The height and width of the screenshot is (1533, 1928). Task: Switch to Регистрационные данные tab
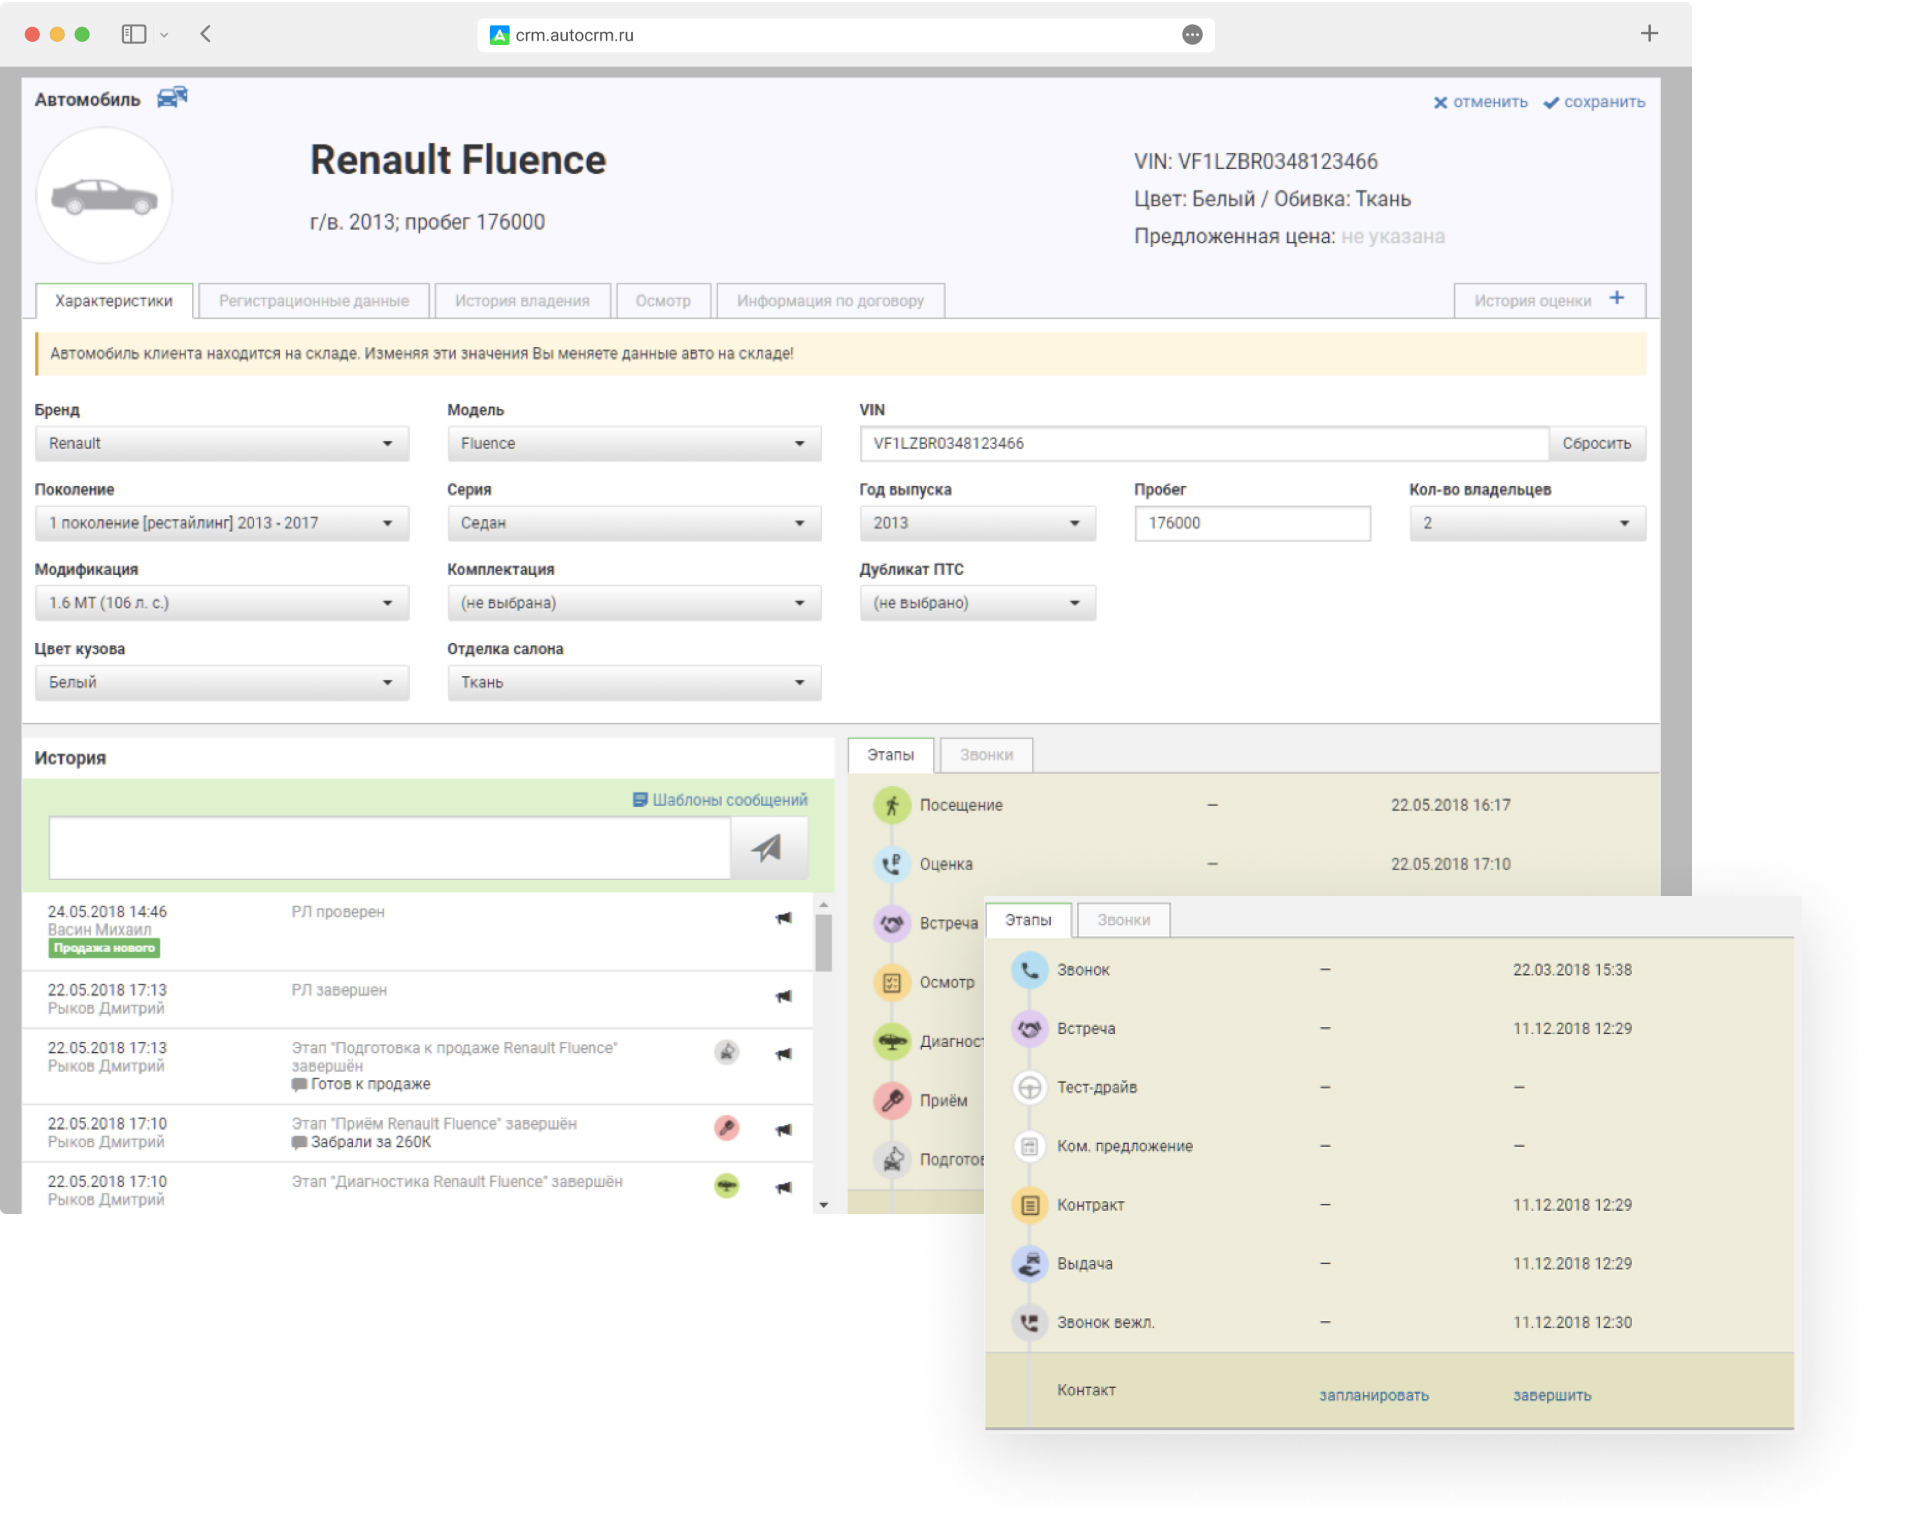click(x=314, y=302)
